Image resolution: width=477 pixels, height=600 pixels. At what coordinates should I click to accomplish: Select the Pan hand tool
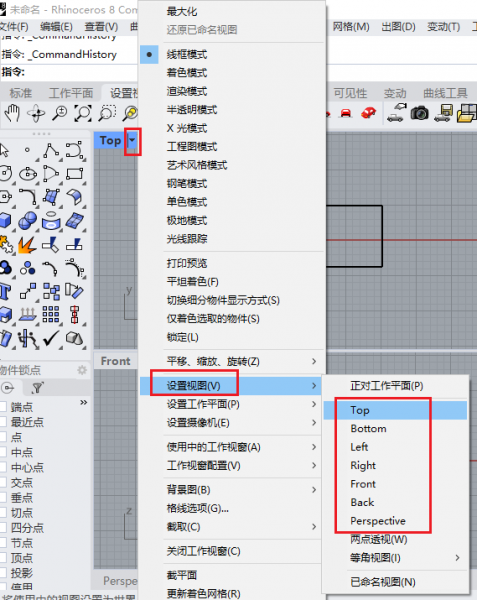12,113
